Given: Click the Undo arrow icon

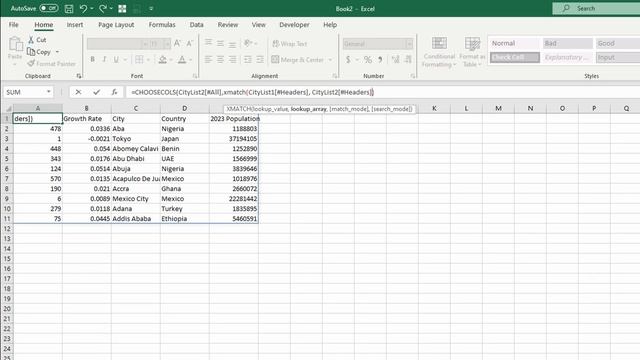Looking at the screenshot, I should (x=83, y=8).
